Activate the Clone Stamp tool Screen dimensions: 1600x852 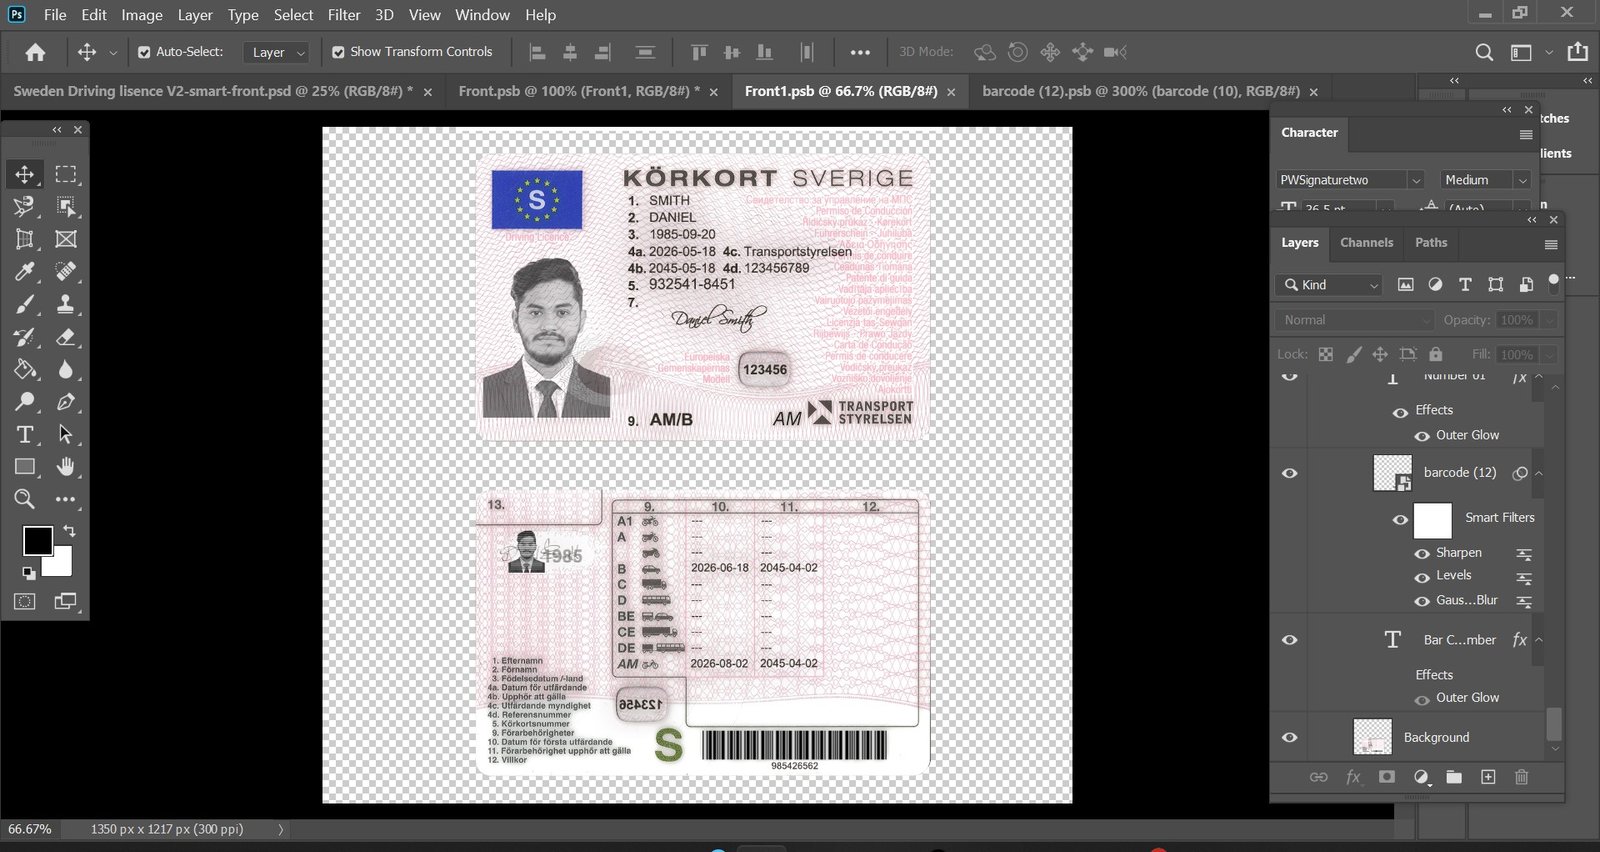pyautogui.click(x=66, y=304)
